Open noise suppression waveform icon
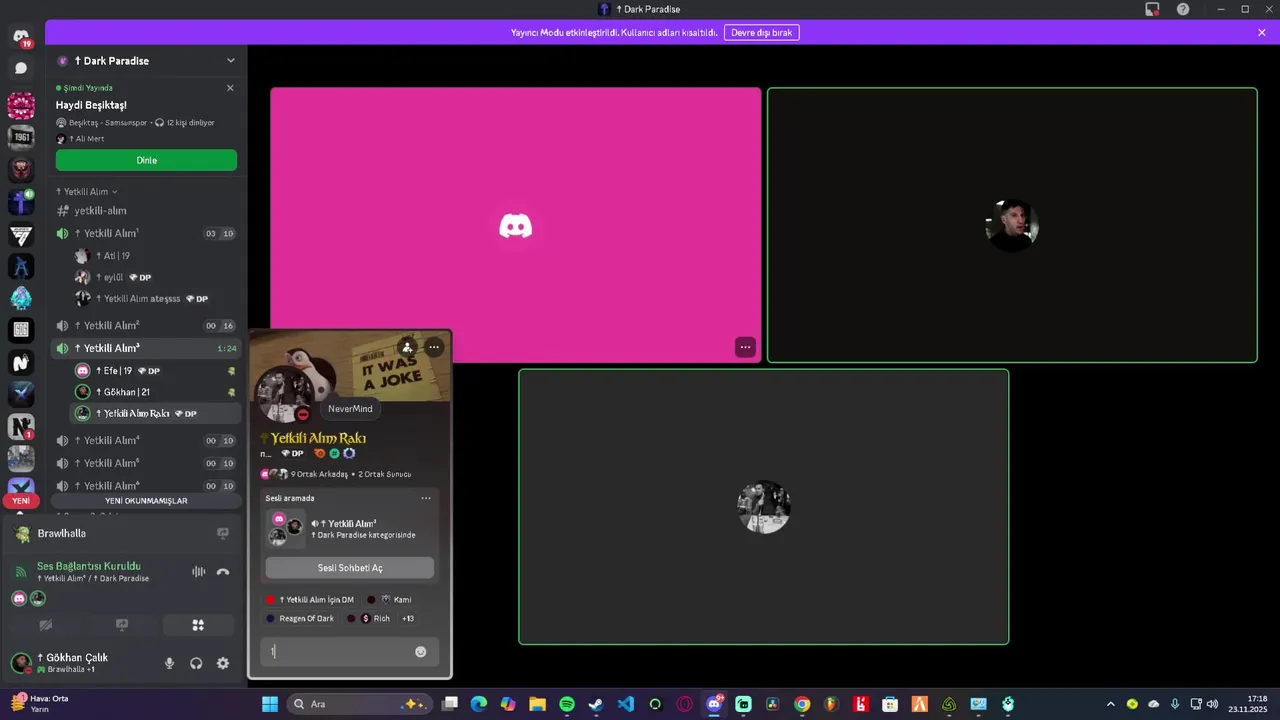This screenshot has width=1280, height=720. coord(198,572)
